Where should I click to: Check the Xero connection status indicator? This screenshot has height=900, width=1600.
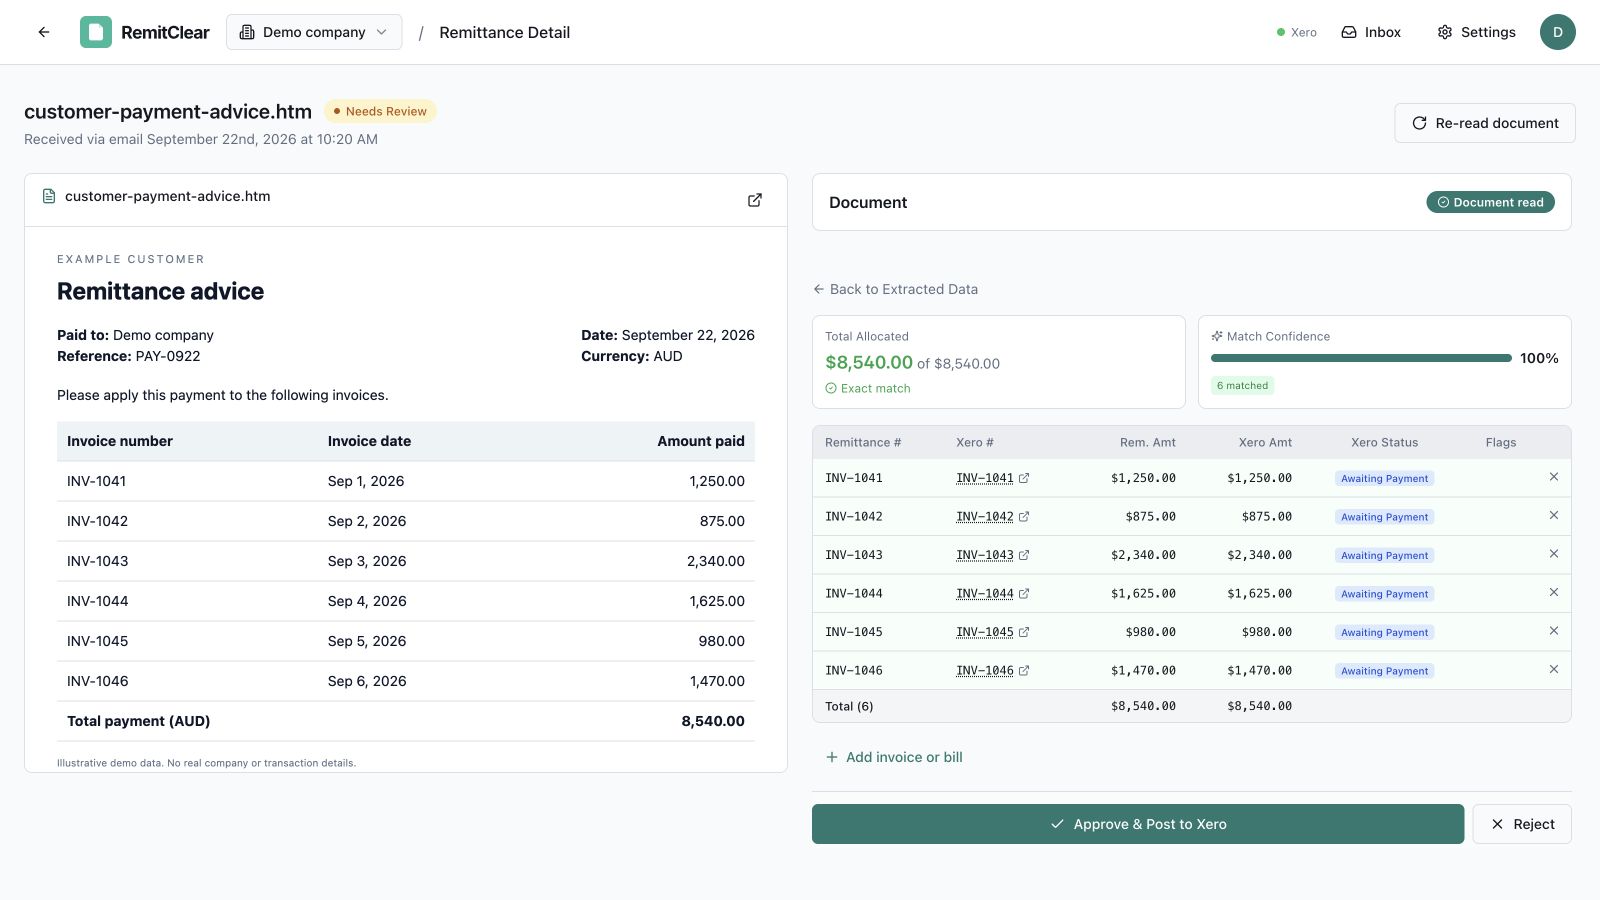click(1297, 32)
